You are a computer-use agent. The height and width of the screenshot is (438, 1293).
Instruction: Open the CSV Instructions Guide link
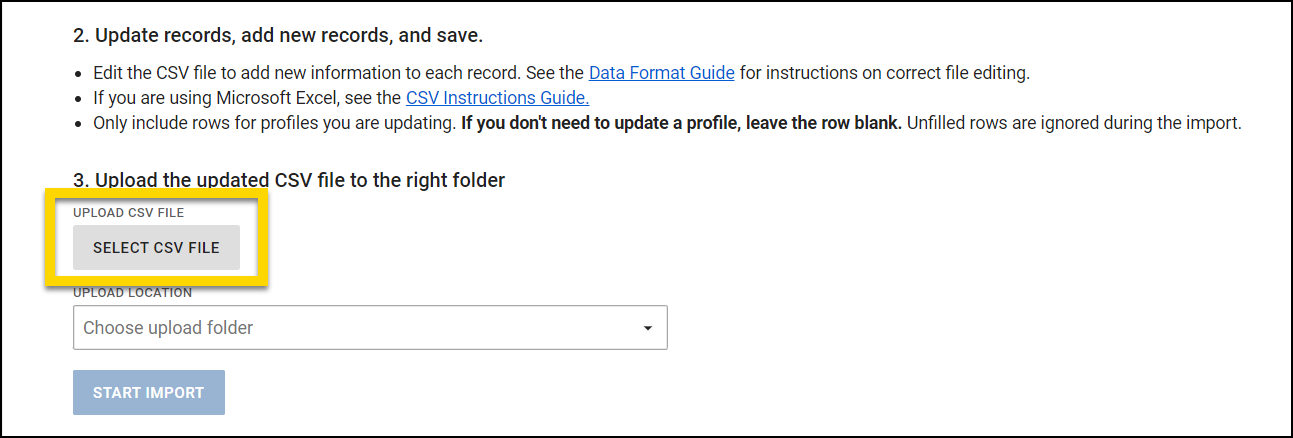tap(497, 98)
